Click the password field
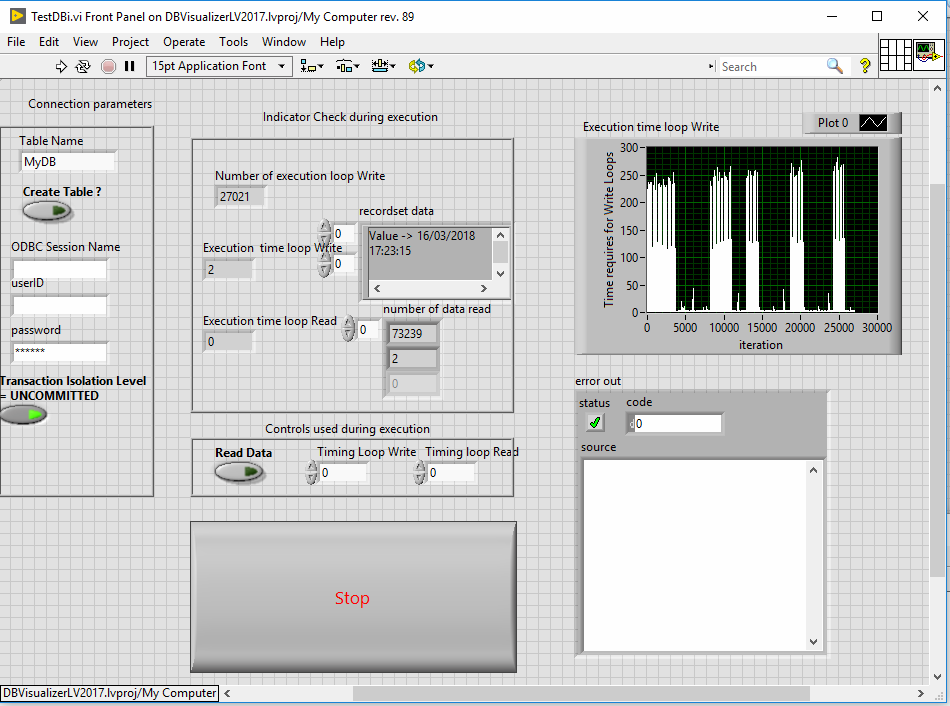This screenshot has width=950, height=706. 60,351
